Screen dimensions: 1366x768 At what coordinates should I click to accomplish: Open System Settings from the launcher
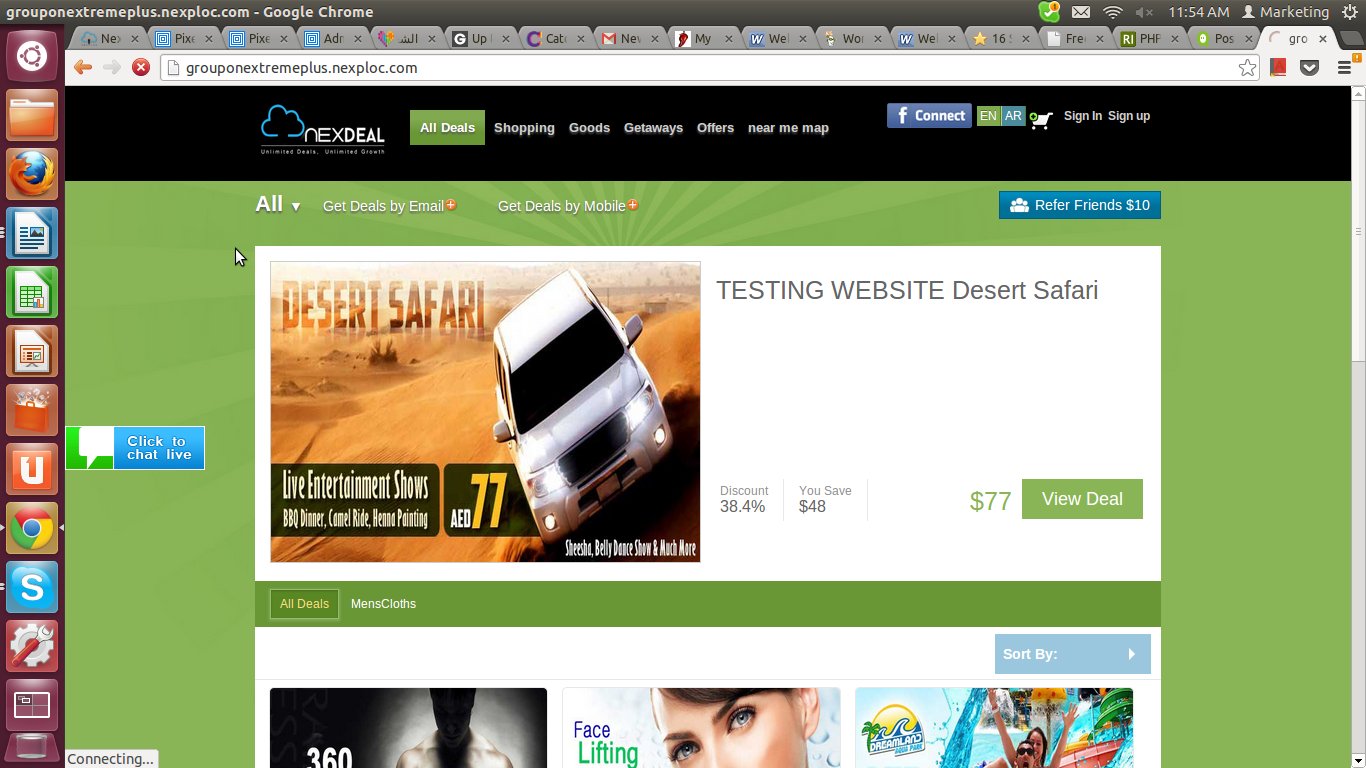[32, 646]
